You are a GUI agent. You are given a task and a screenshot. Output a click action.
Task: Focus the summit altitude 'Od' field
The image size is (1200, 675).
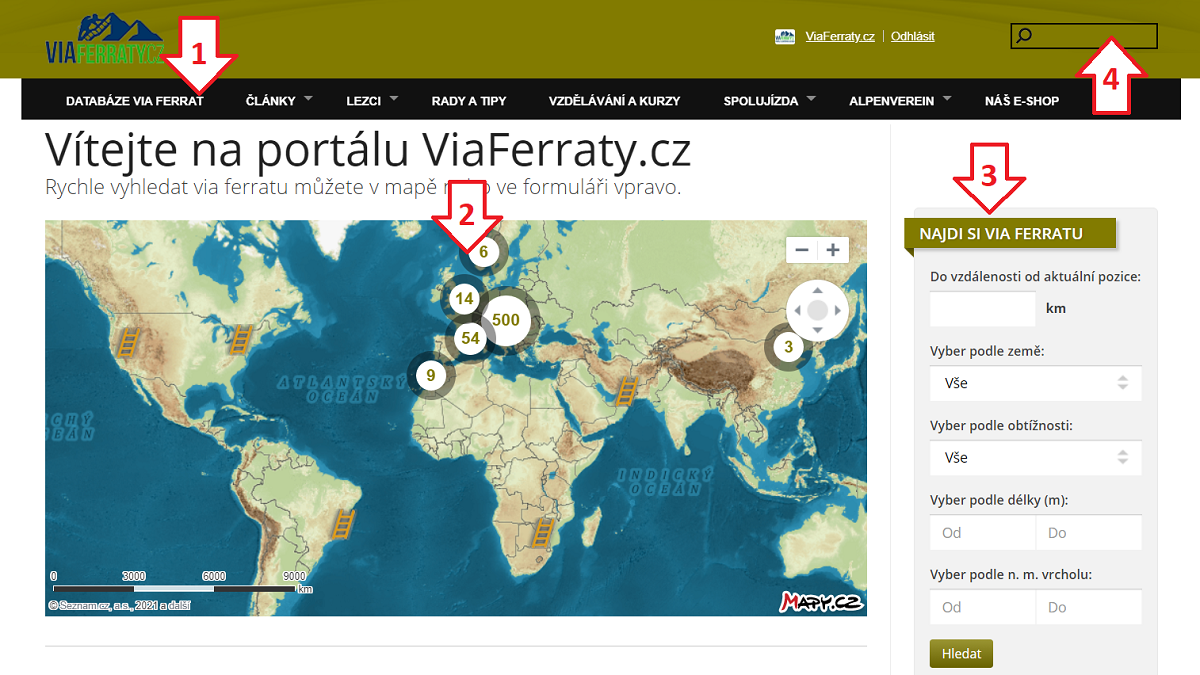tap(983, 607)
